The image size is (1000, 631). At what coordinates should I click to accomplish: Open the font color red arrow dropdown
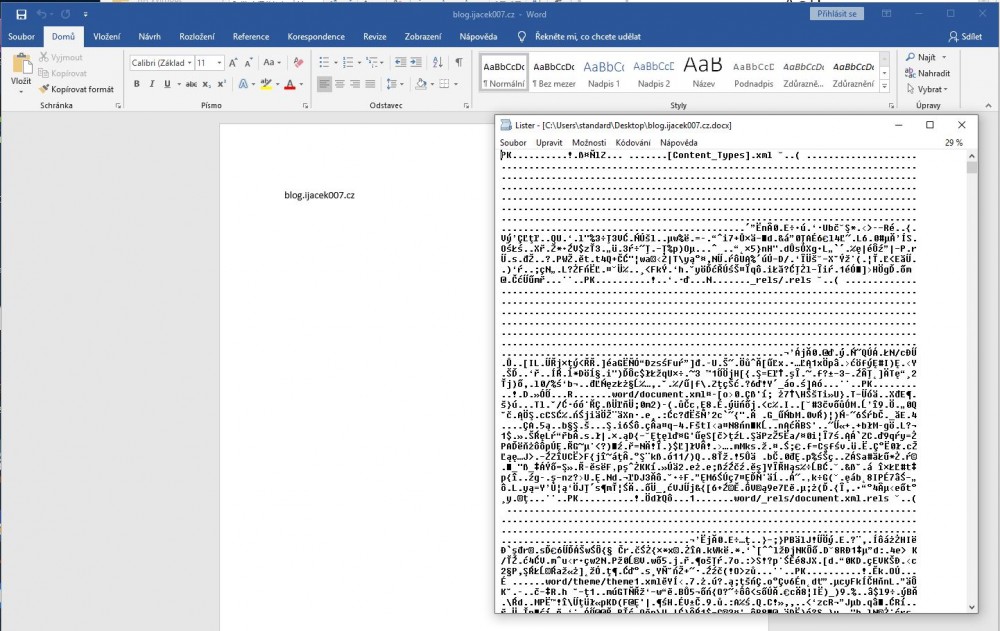tap(301, 84)
